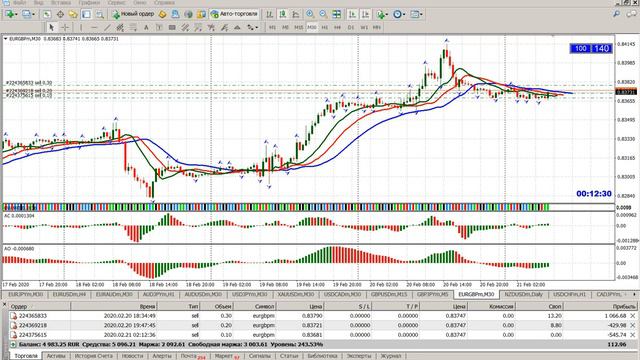Close order 224365833 with X
Screen dimensions: 640x360
click(633, 316)
